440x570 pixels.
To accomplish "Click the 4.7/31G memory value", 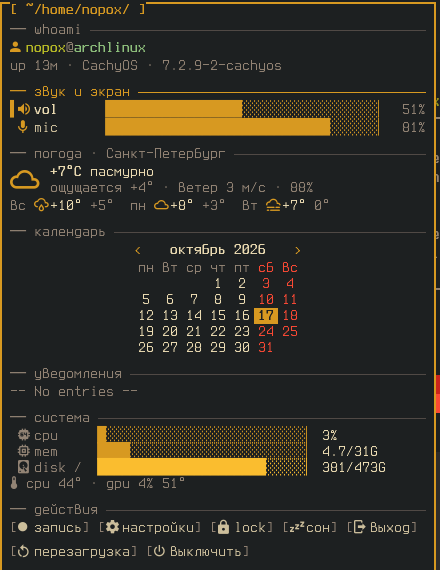I will pyautogui.click(x=350, y=451).
